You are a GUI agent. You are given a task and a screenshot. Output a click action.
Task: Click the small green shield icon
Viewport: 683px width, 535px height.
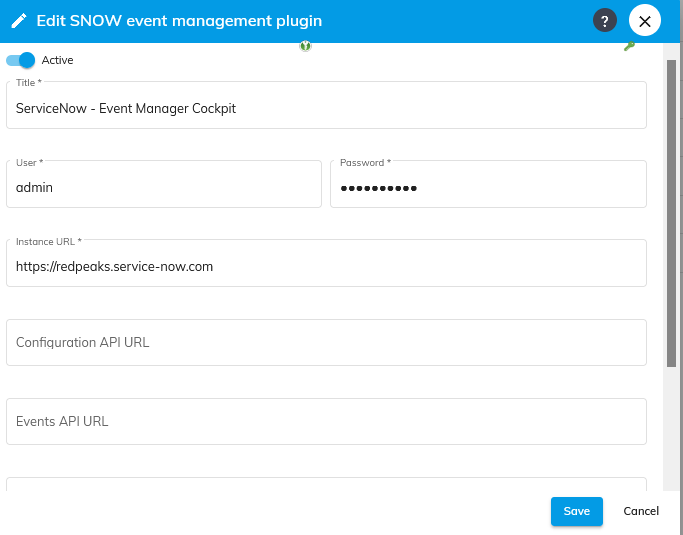coord(306,46)
